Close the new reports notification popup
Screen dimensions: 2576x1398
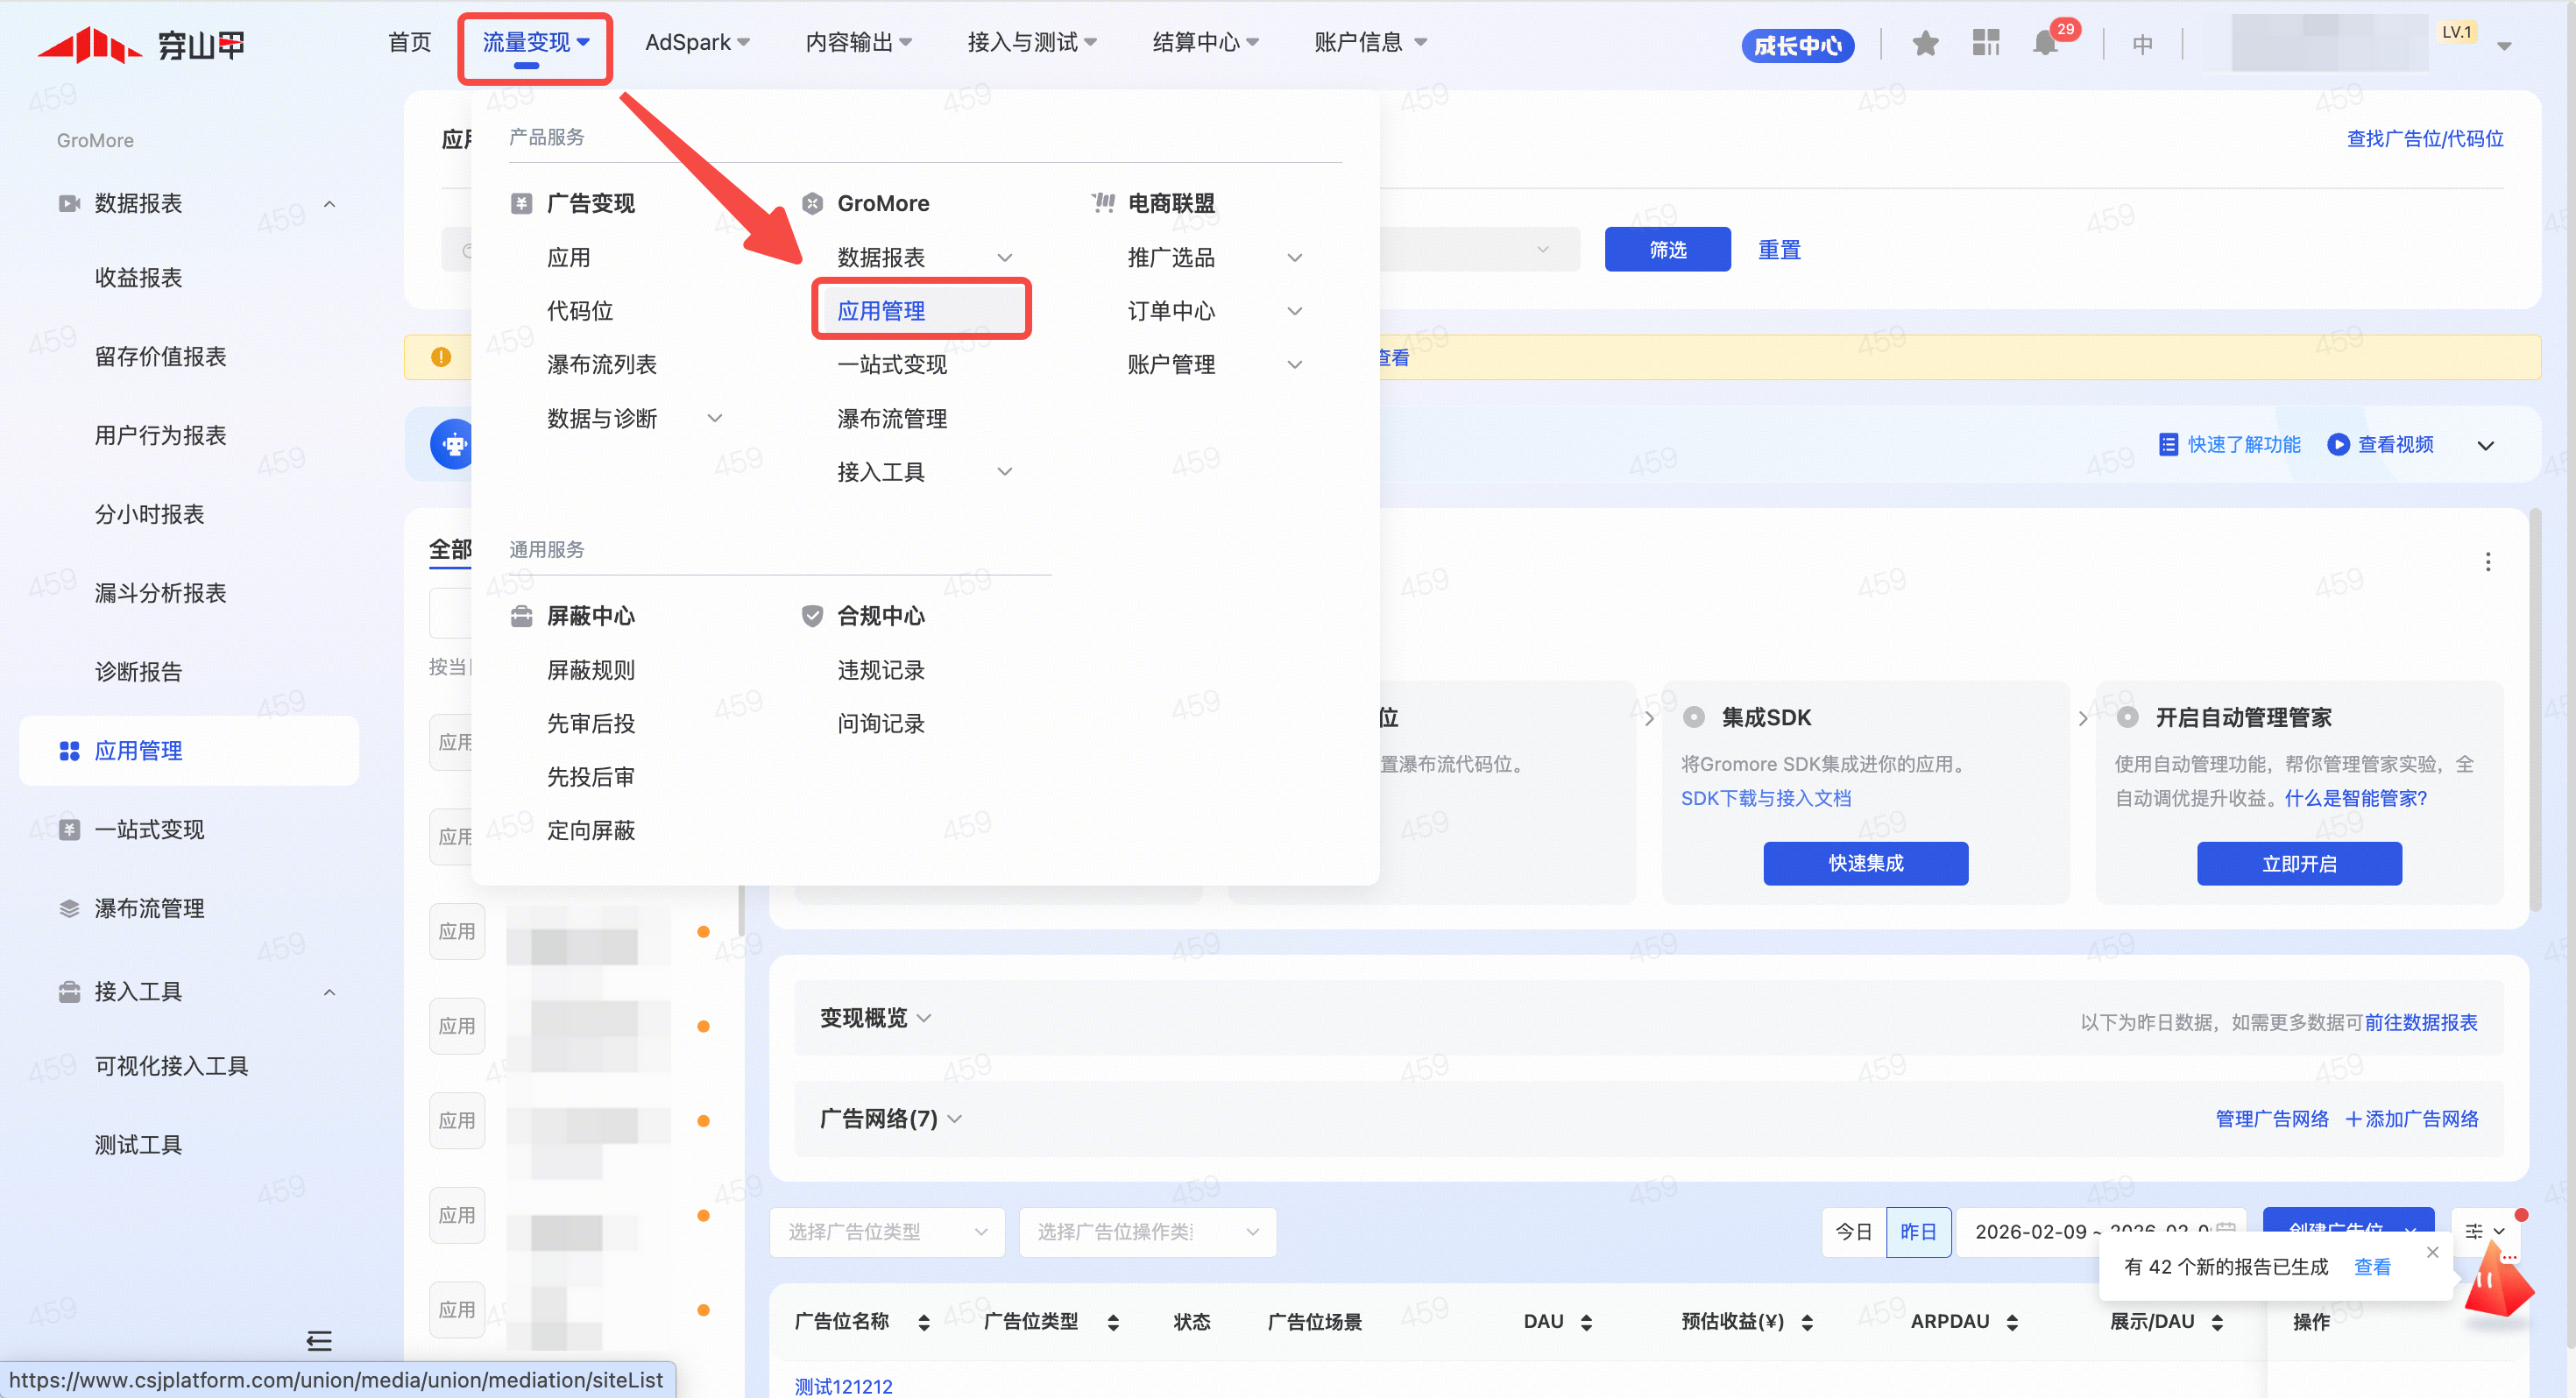tap(2432, 1252)
